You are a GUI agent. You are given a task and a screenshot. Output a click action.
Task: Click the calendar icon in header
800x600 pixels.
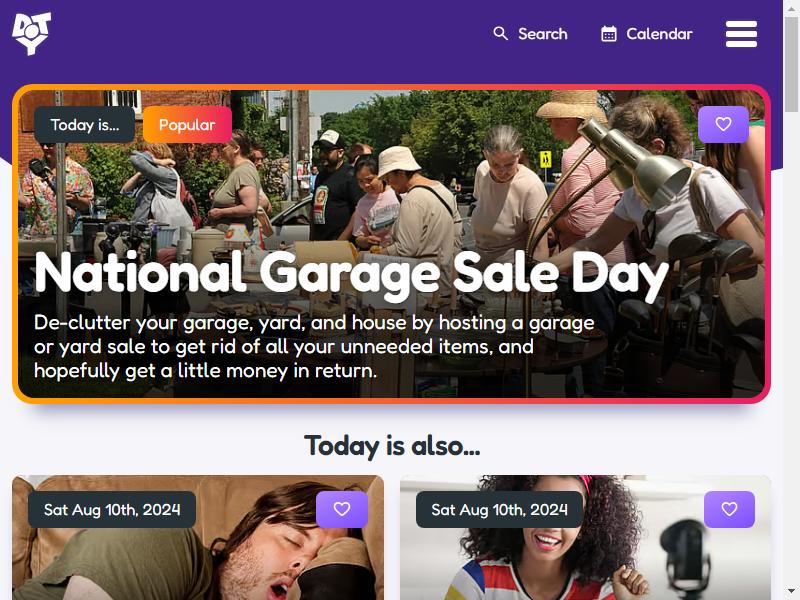609,34
